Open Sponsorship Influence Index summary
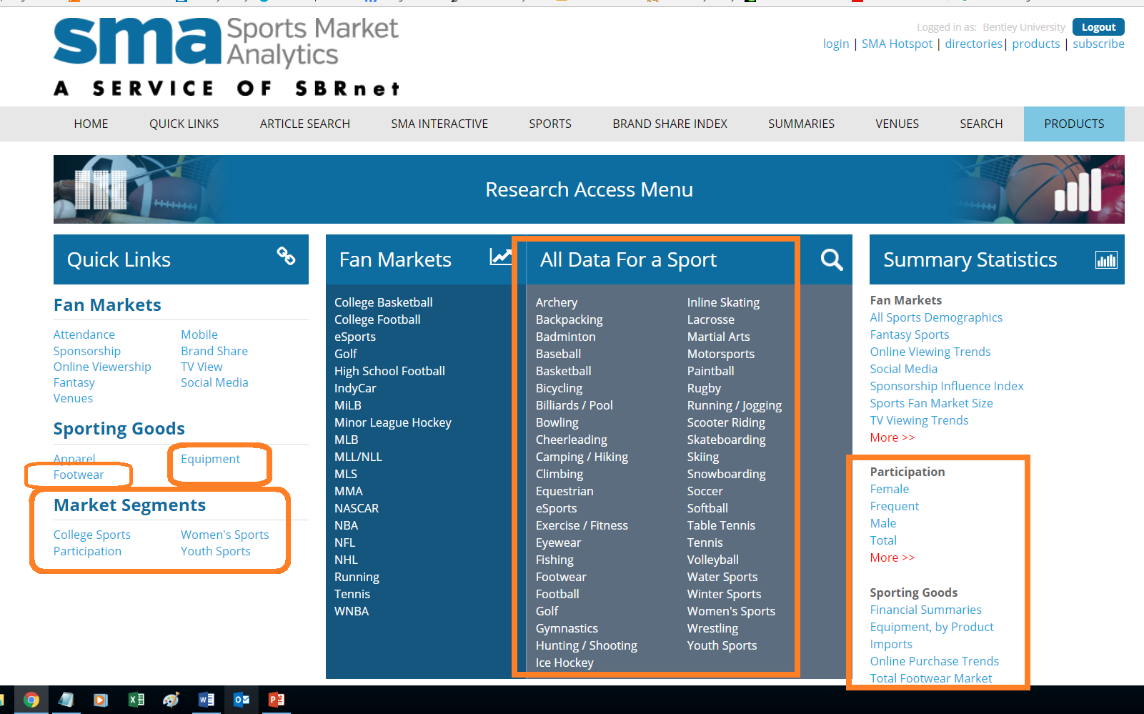 [946, 387]
